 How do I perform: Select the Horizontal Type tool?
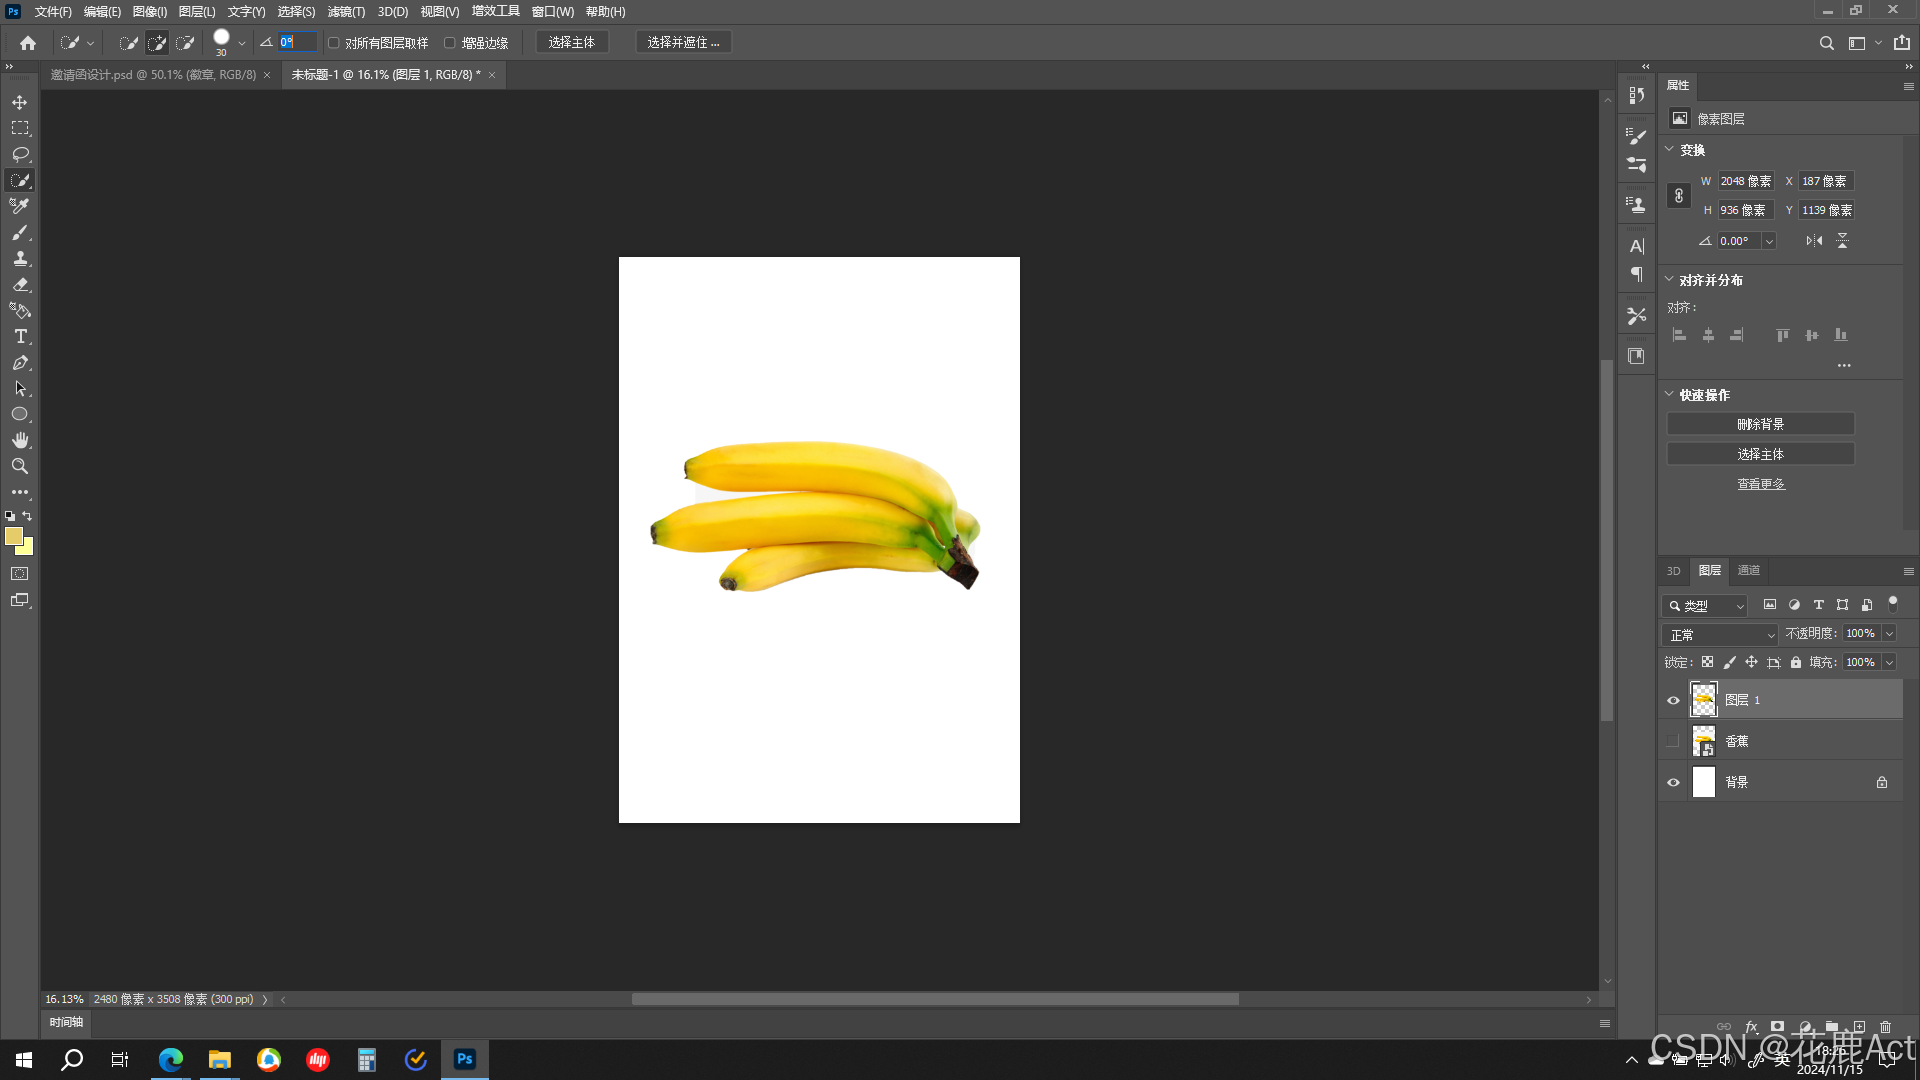click(x=20, y=337)
